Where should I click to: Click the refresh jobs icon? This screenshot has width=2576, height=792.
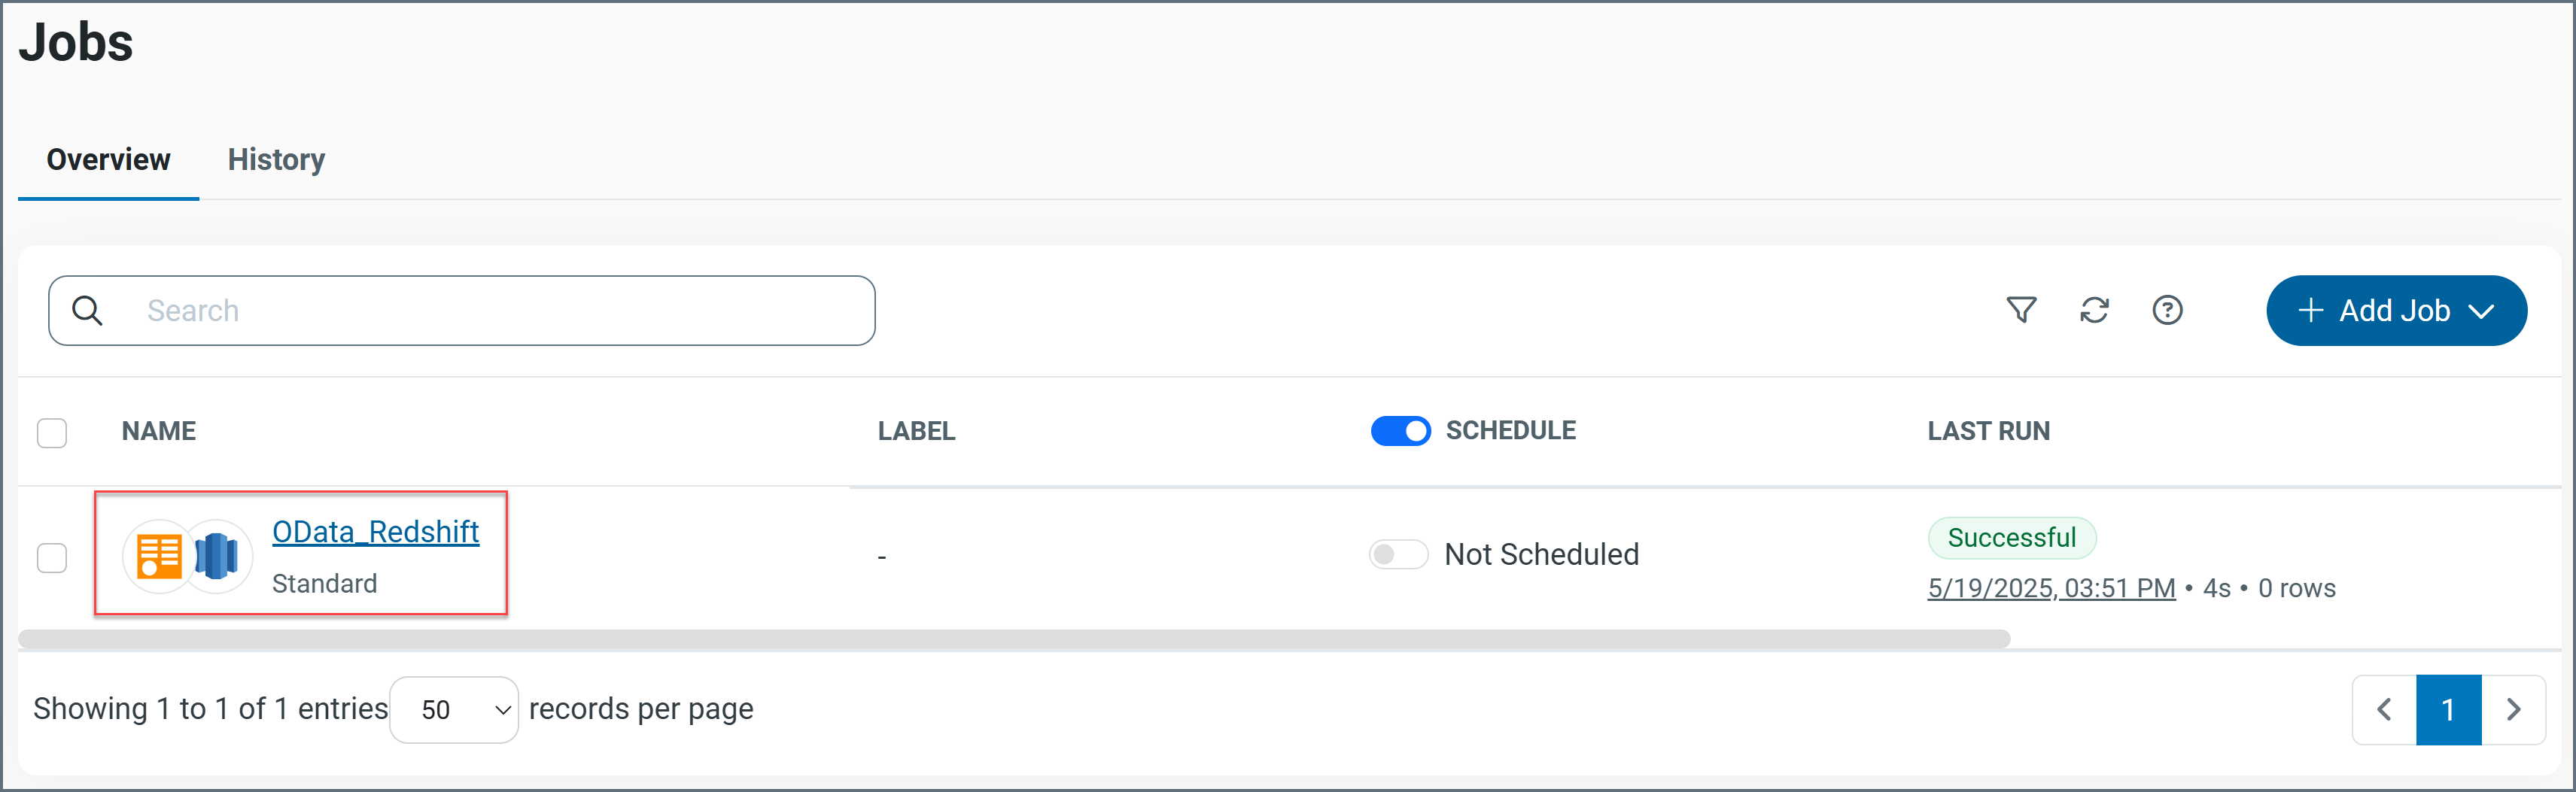pos(2094,311)
